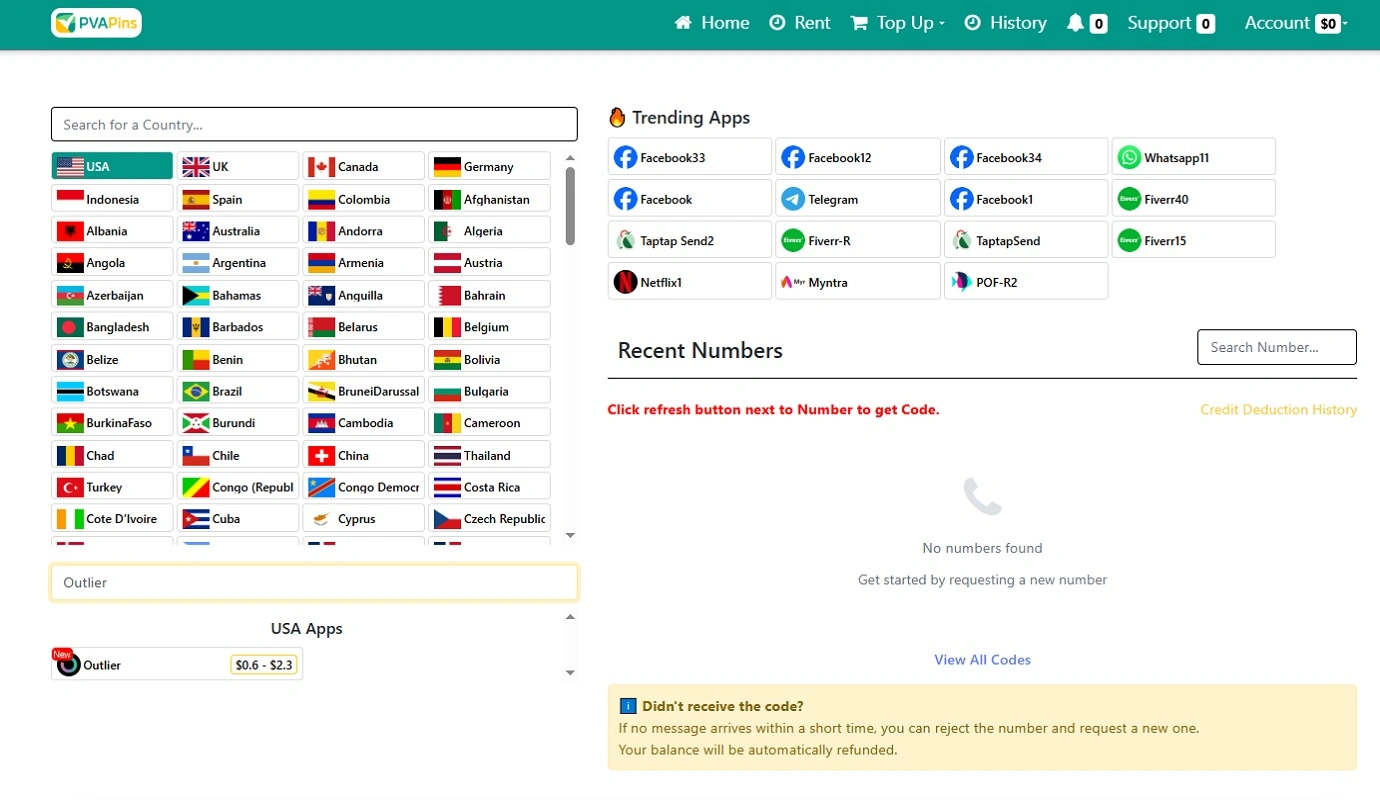
Task: Pick Turkey from the country list
Action: coord(112,486)
